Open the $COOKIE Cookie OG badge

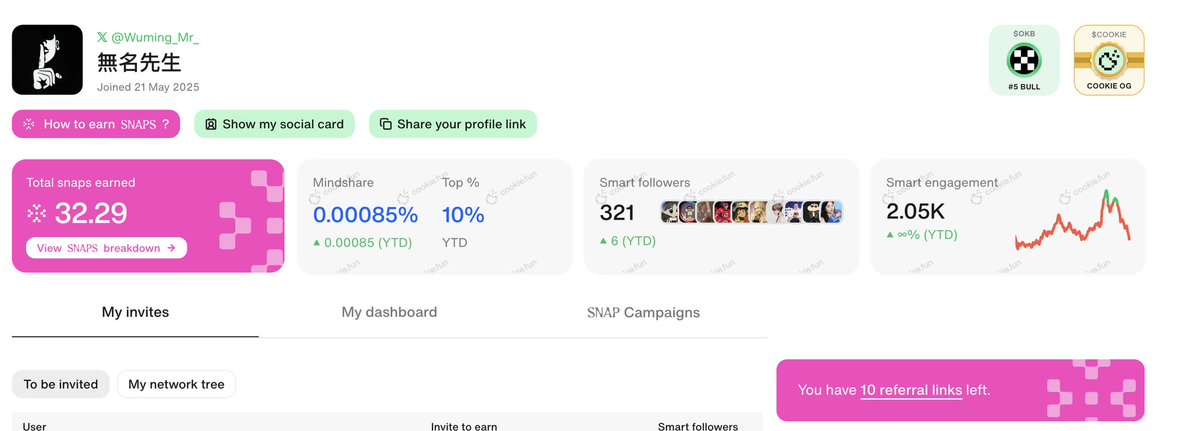(1109, 60)
